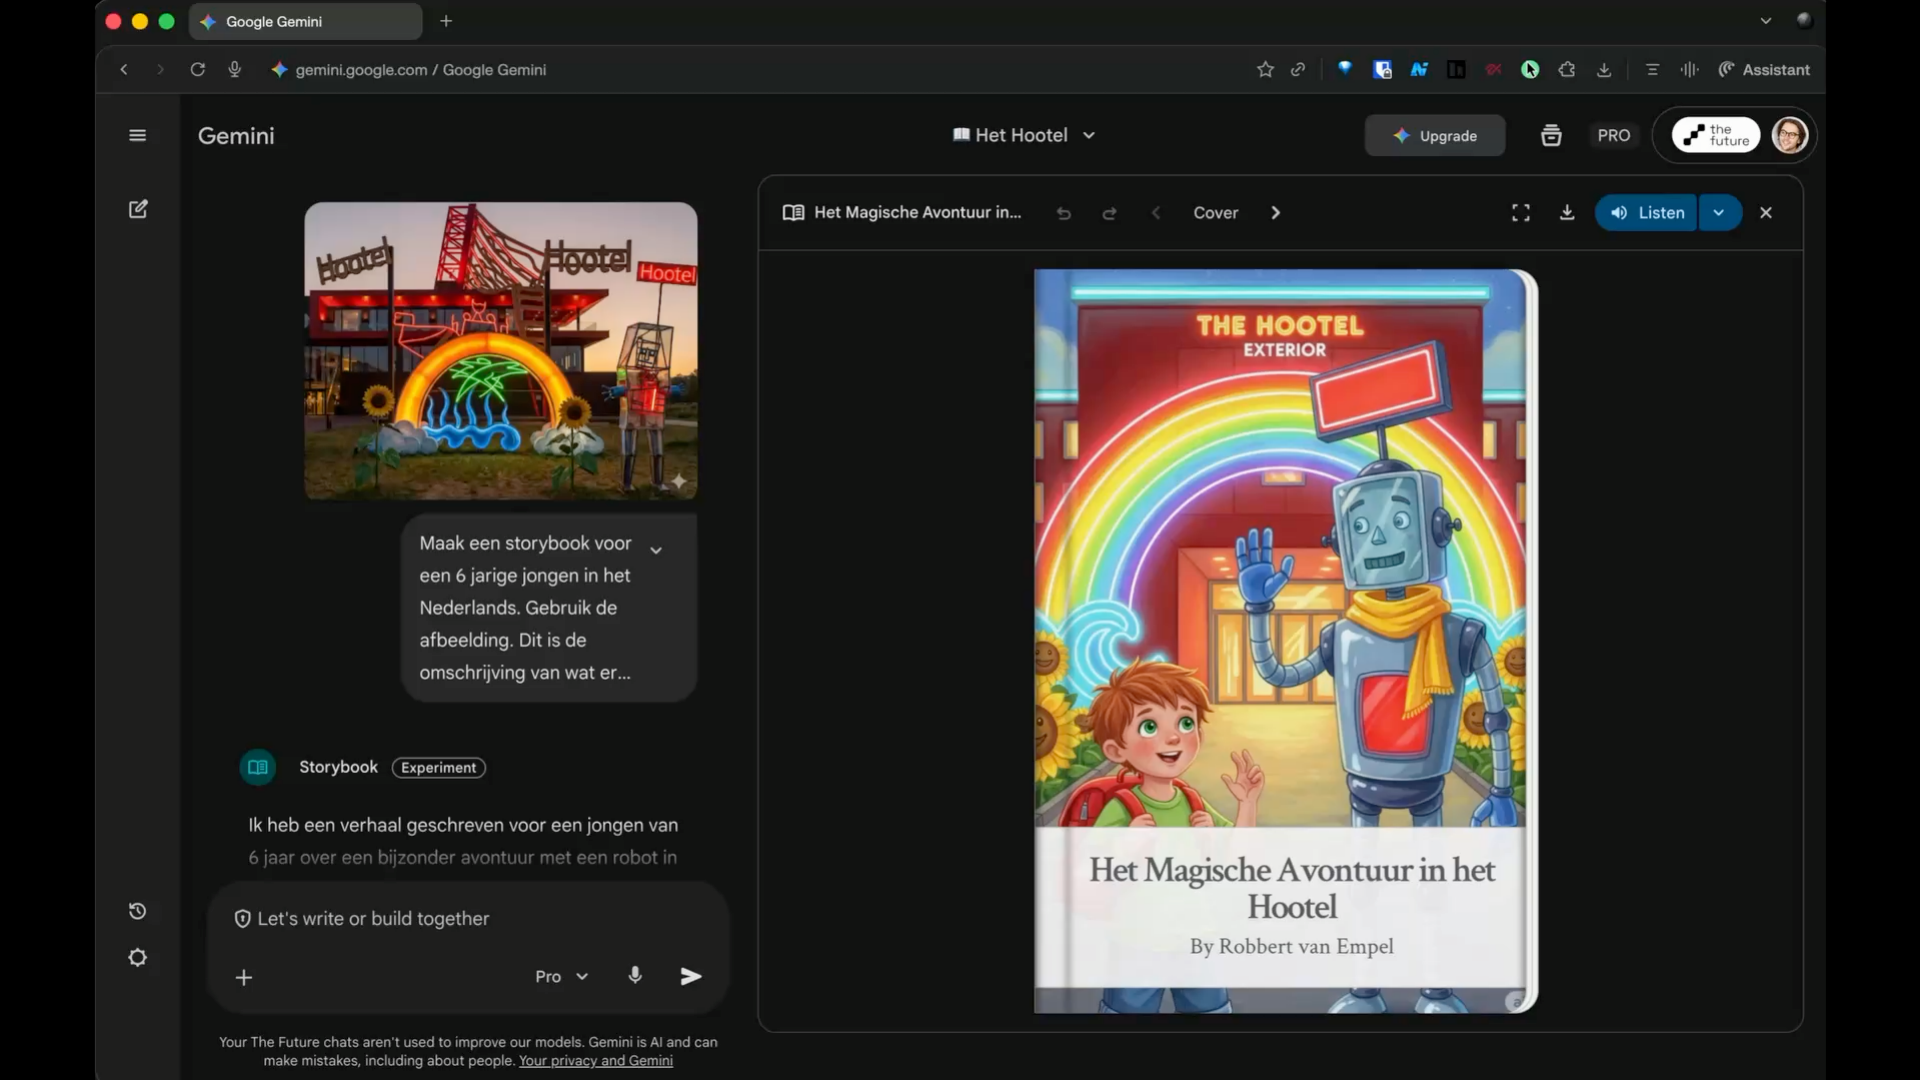Bookmark this page with the star icon
Viewport: 1920px width, 1080px height.
pyautogui.click(x=1265, y=69)
